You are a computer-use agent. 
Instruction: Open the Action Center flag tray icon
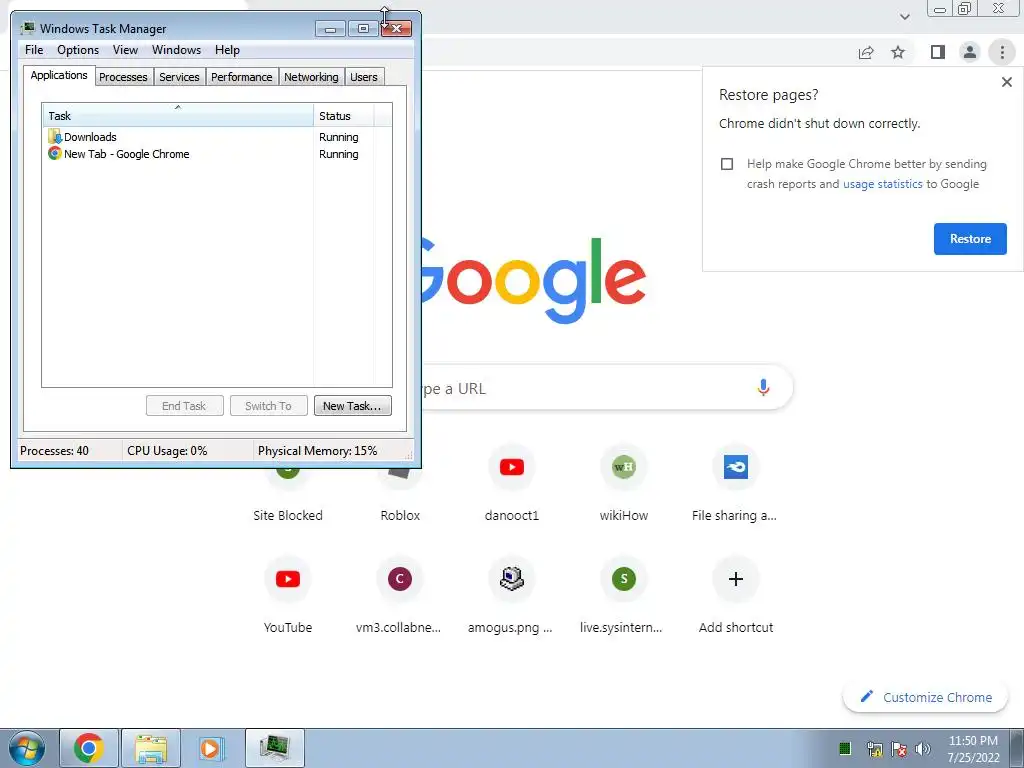point(899,749)
